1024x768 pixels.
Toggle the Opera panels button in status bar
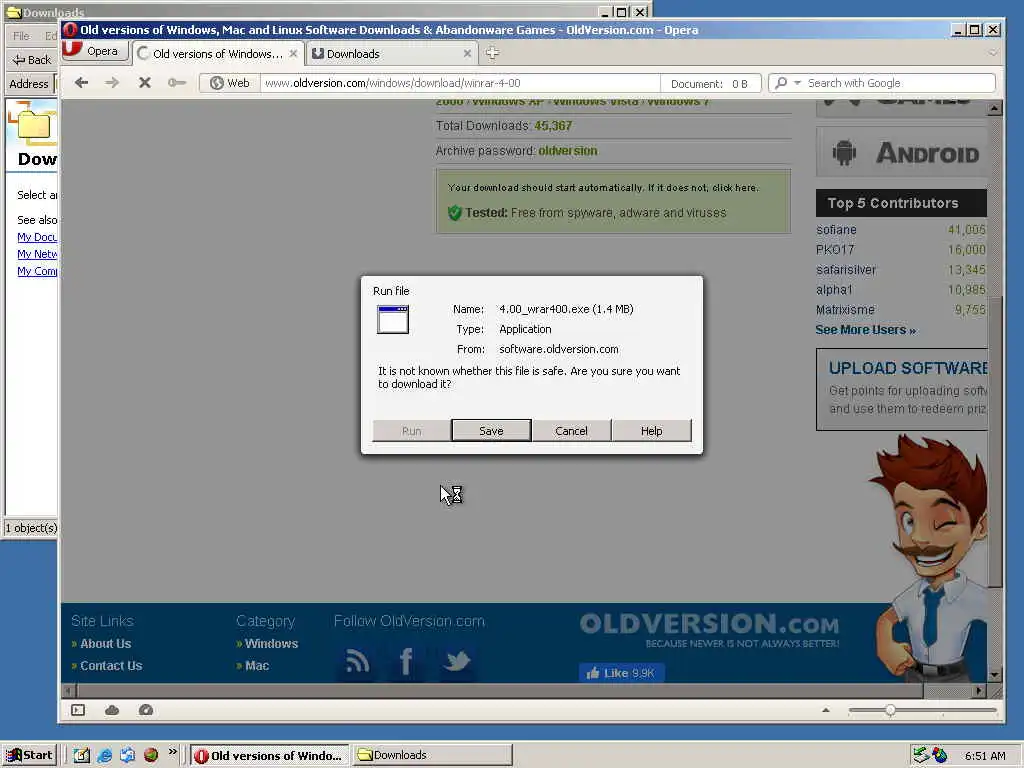tap(78, 710)
